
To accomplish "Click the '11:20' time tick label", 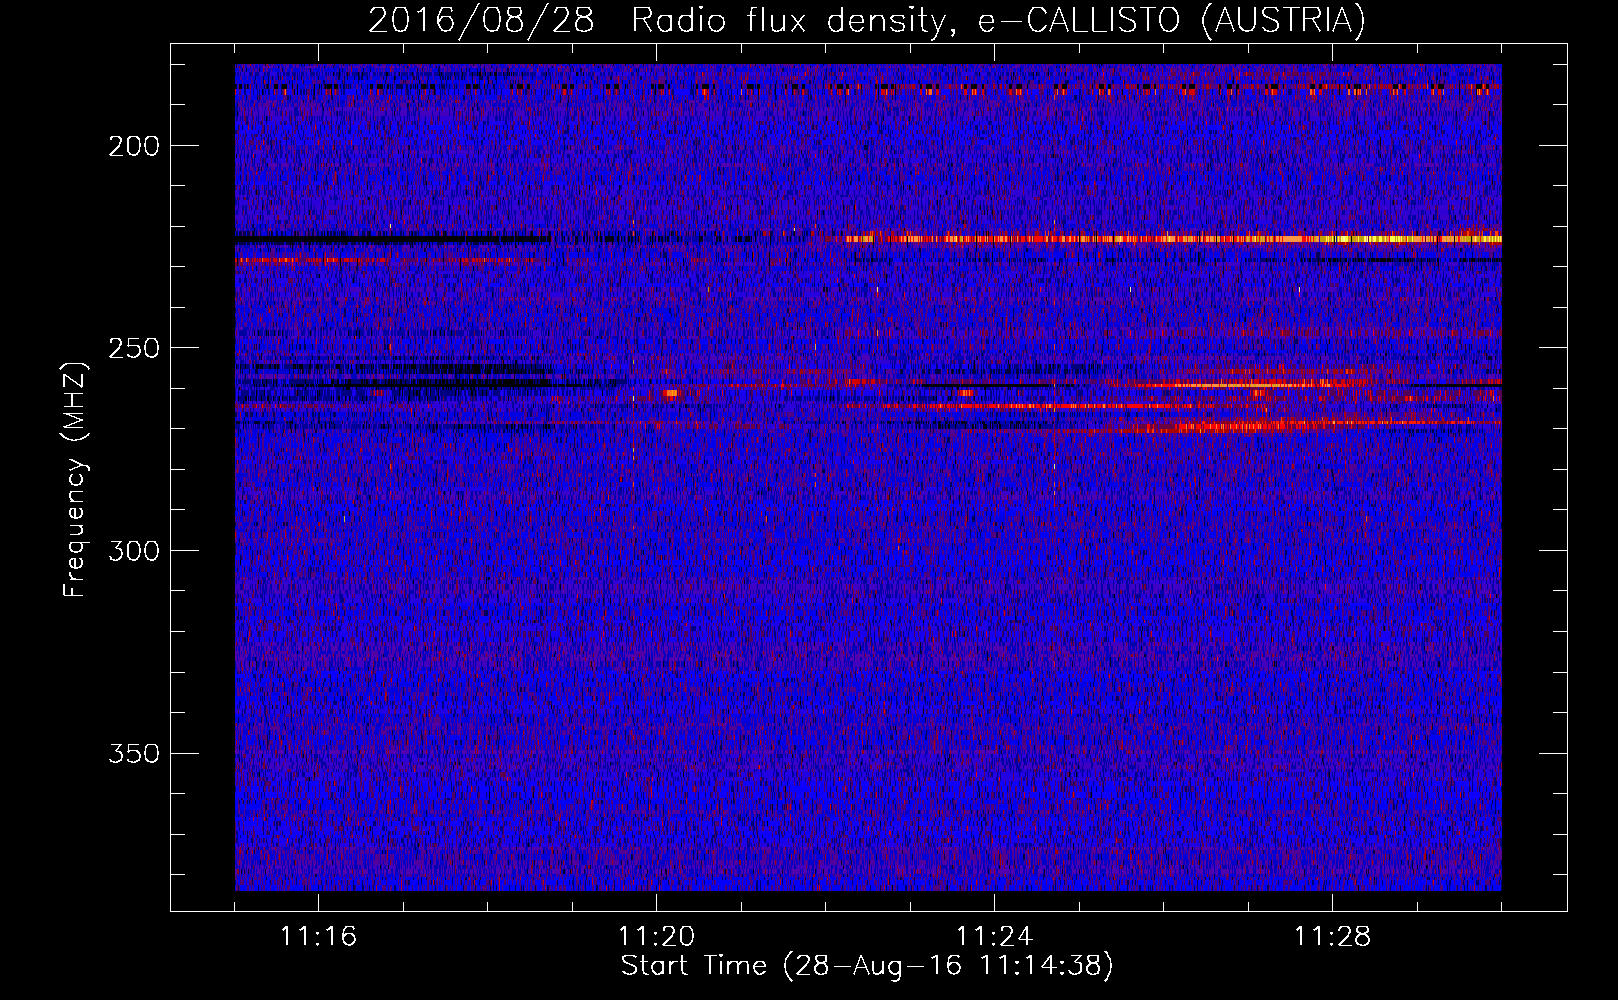I will pyautogui.click(x=656, y=937).
